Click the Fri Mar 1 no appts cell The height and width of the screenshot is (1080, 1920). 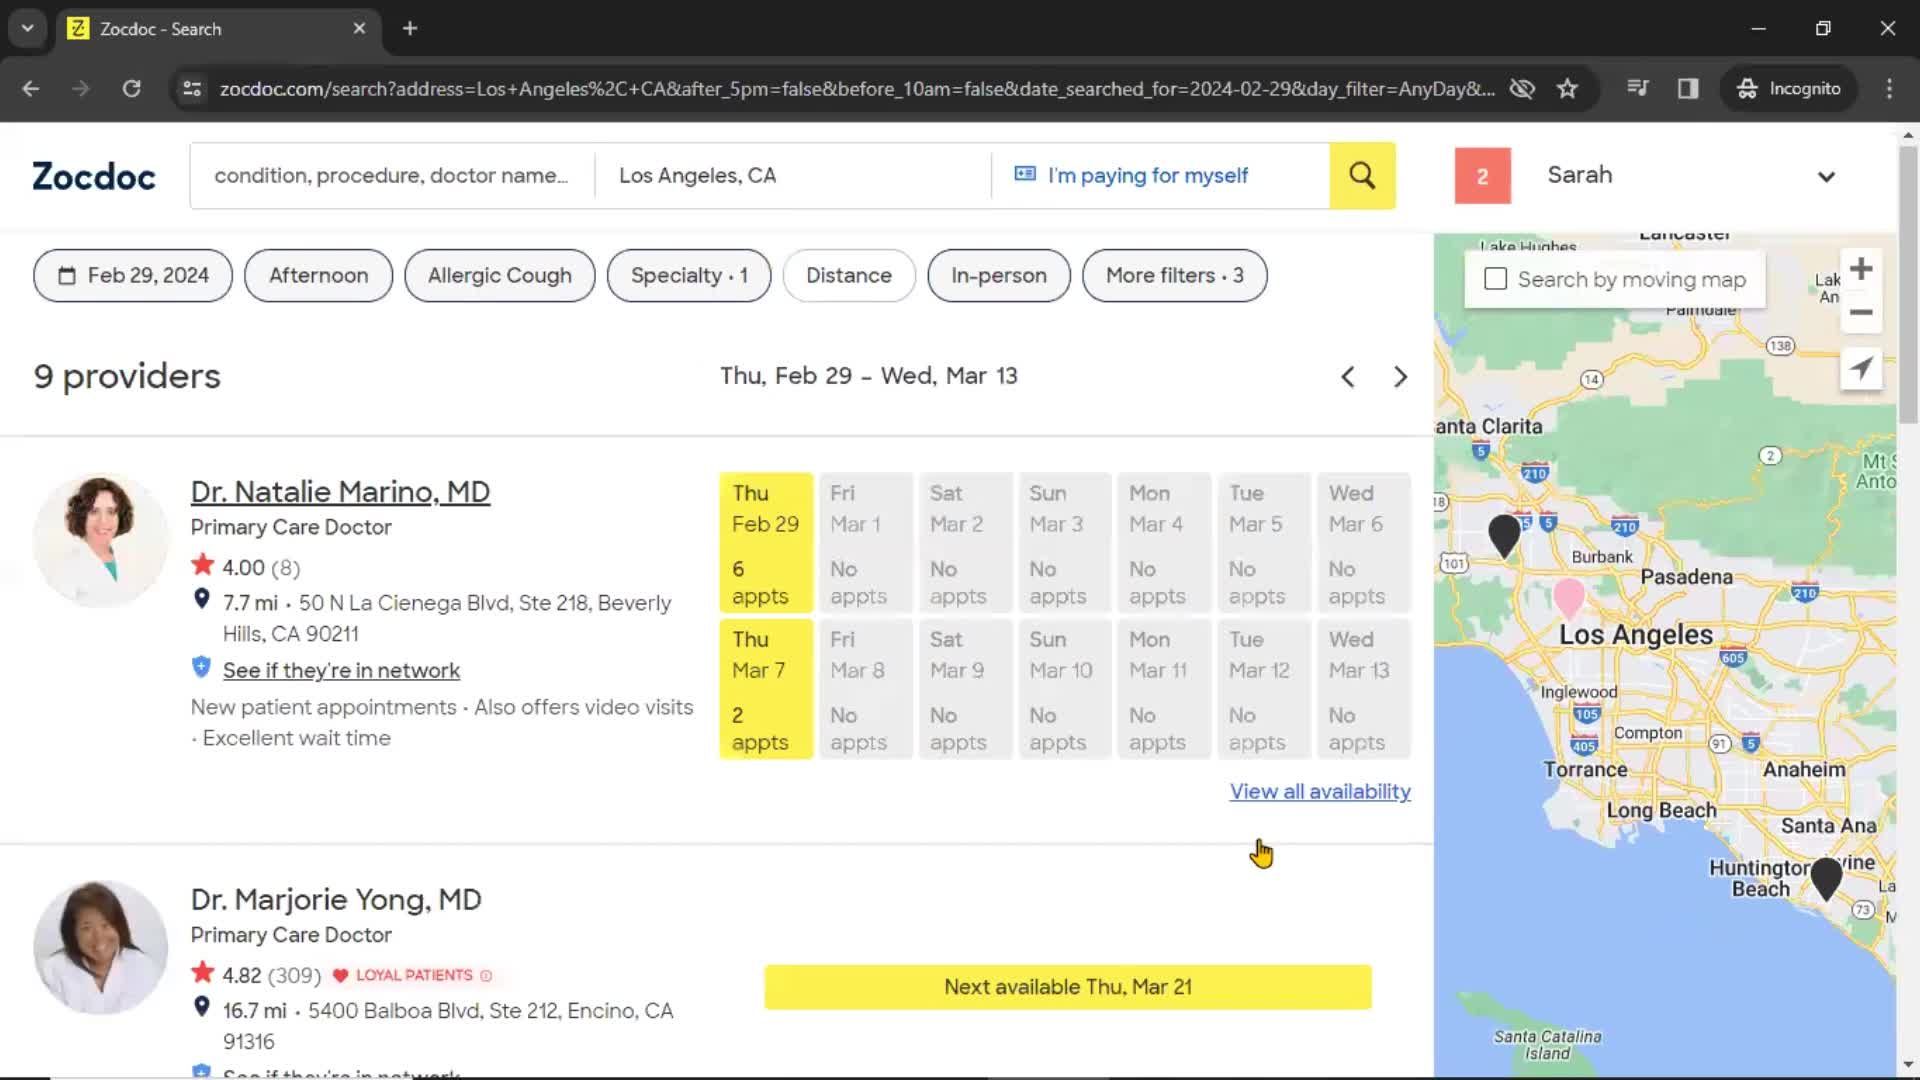865,543
